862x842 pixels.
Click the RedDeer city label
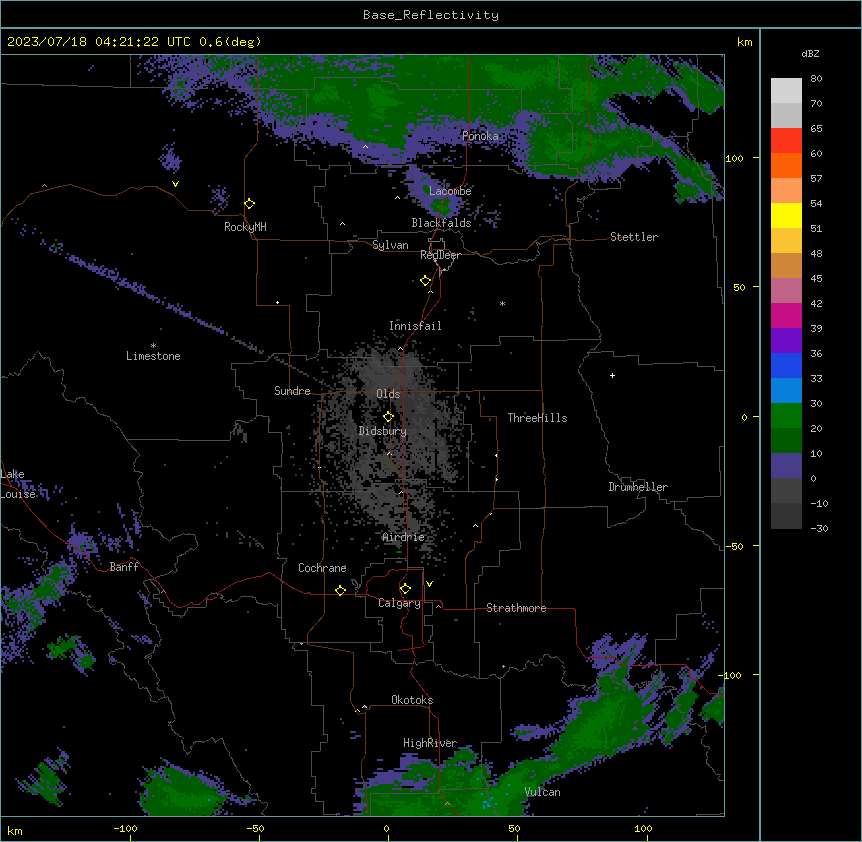(440, 255)
